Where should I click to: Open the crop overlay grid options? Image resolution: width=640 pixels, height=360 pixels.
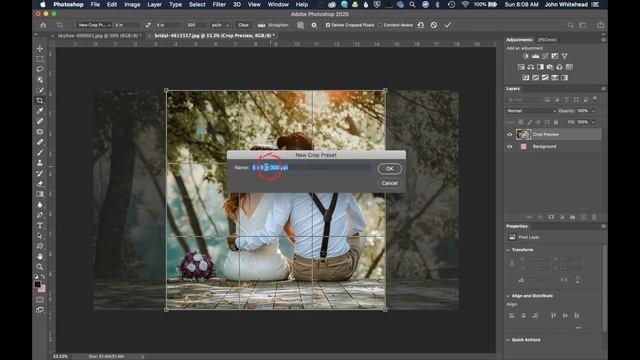click(300, 25)
